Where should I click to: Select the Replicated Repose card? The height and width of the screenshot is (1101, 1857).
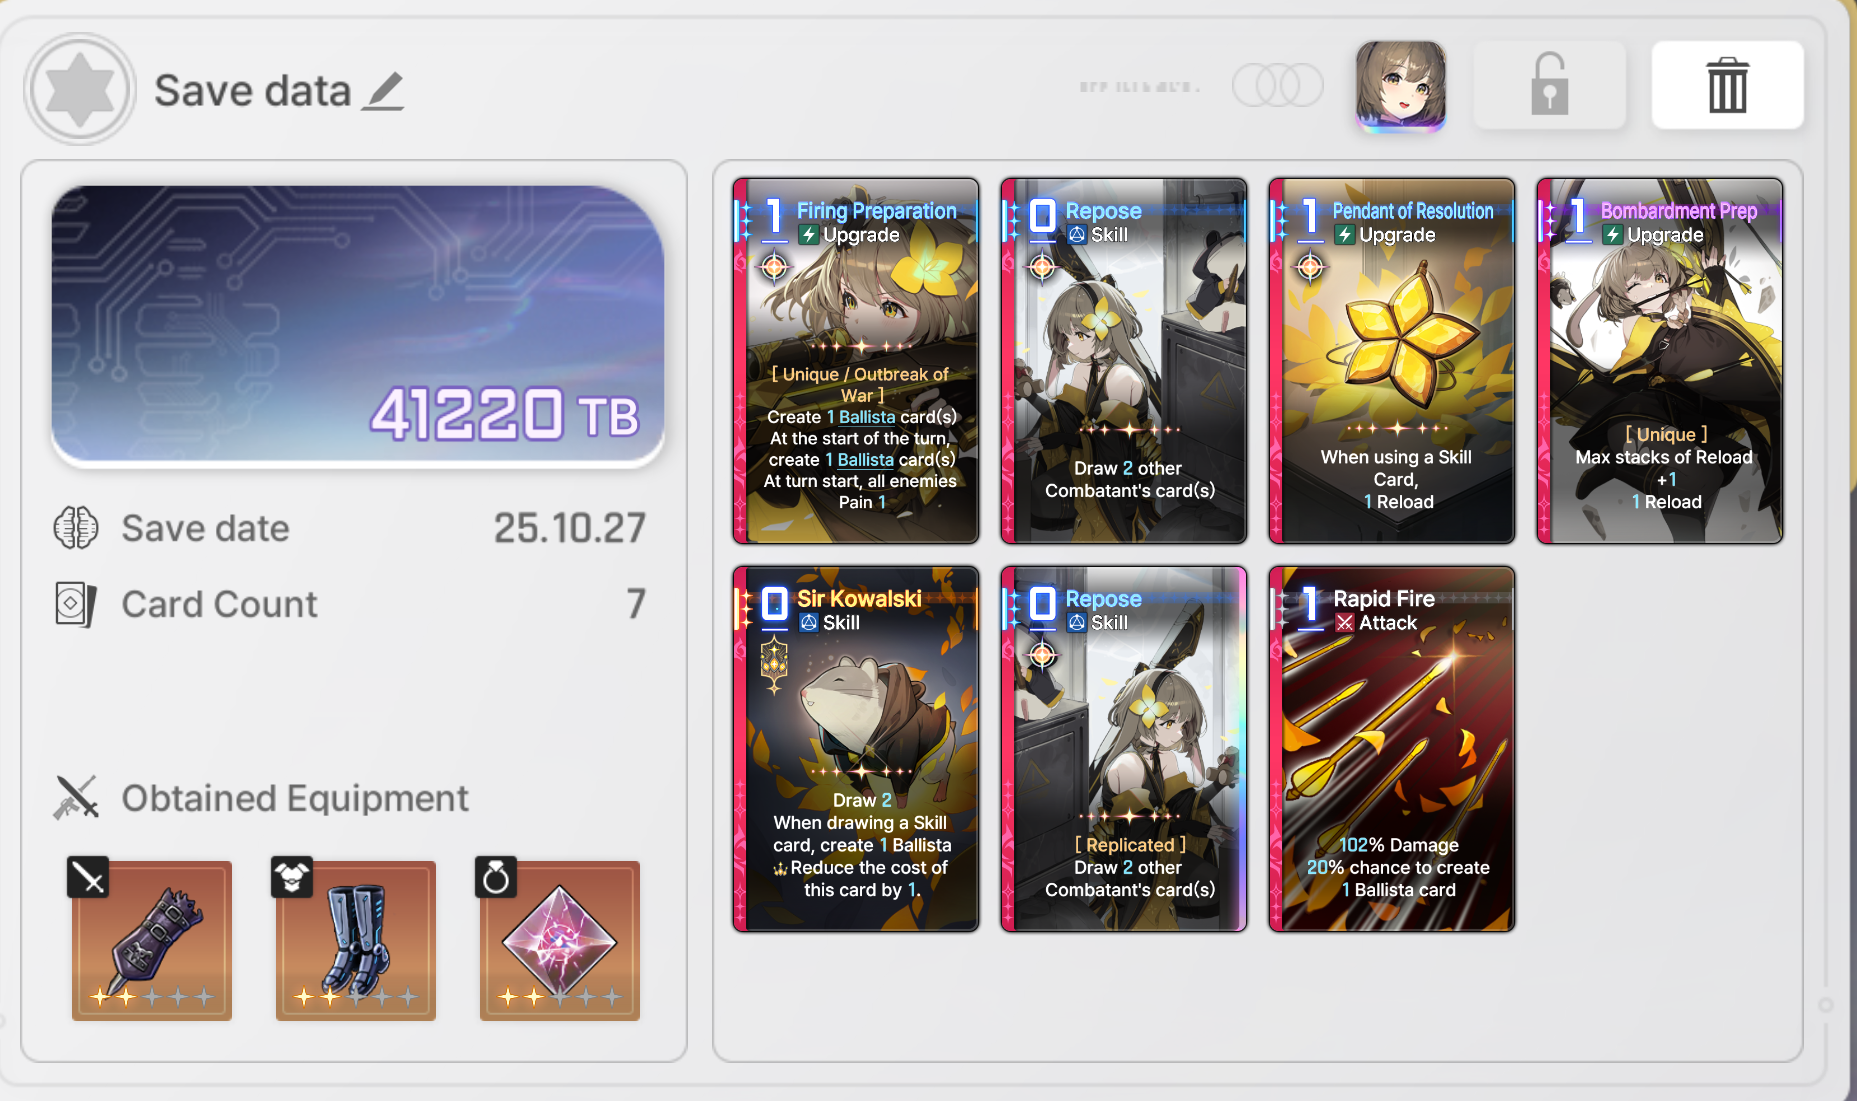(1124, 749)
